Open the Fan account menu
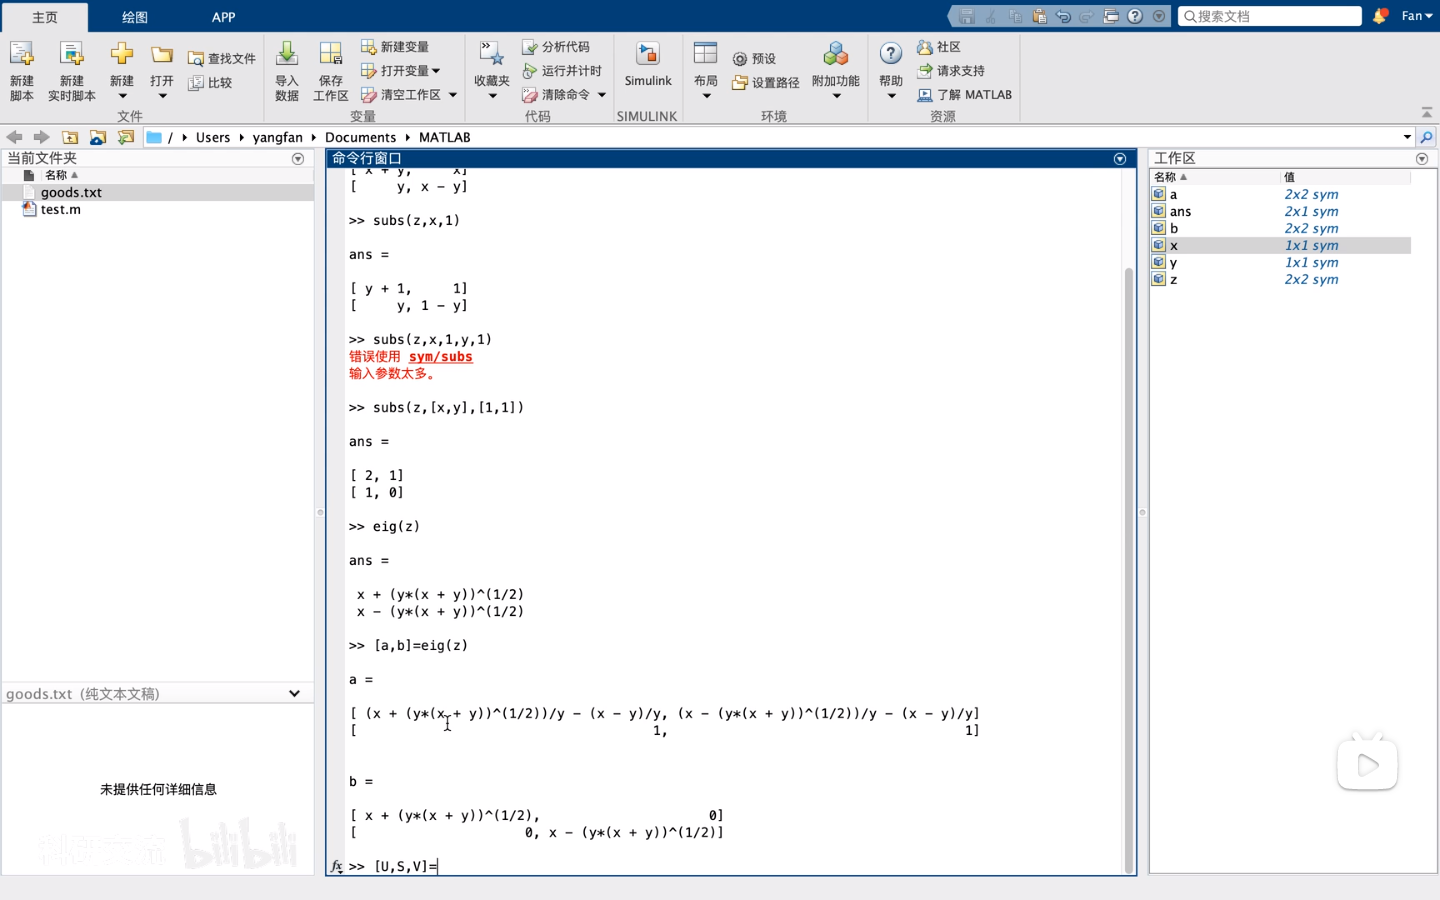Image resolution: width=1440 pixels, height=900 pixels. point(1416,16)
